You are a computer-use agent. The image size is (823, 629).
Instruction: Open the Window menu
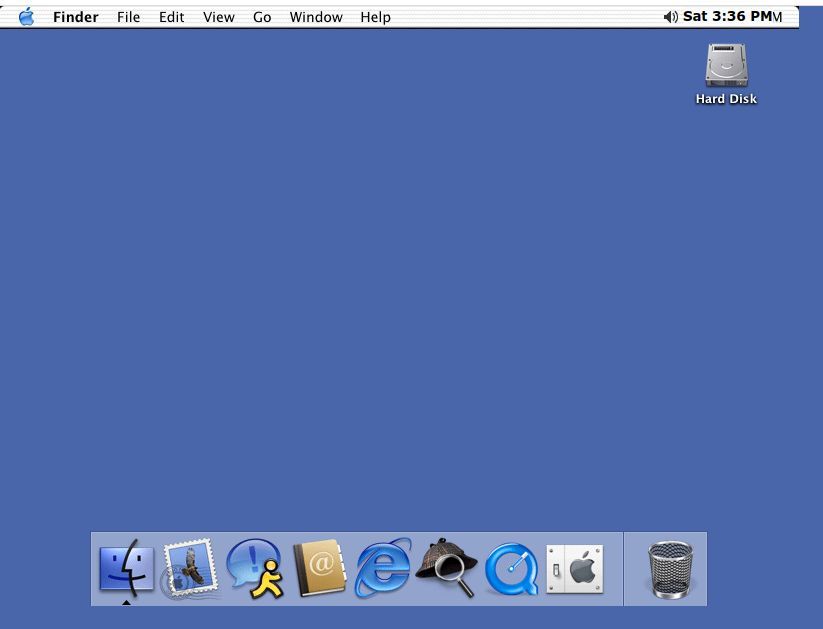click(x=316, y=17)
